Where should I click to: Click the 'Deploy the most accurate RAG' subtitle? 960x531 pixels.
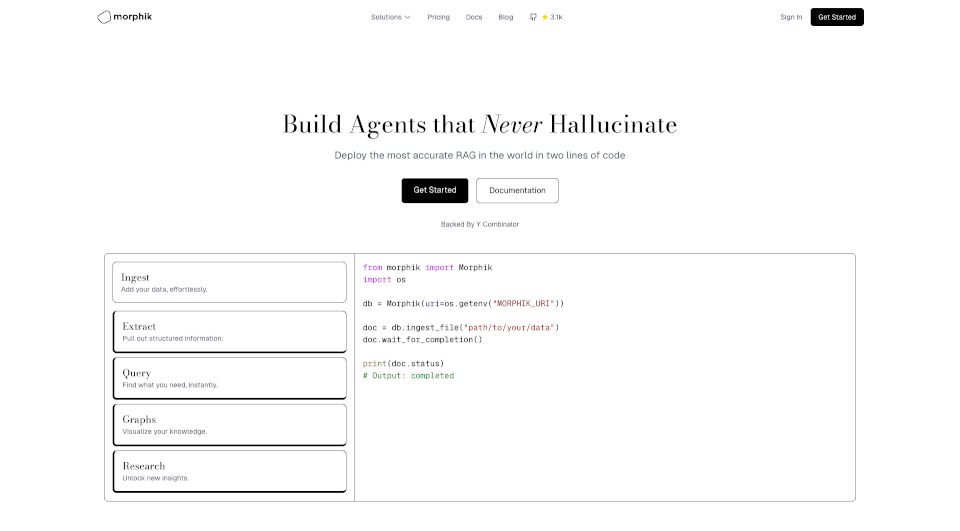click(480, 156)
